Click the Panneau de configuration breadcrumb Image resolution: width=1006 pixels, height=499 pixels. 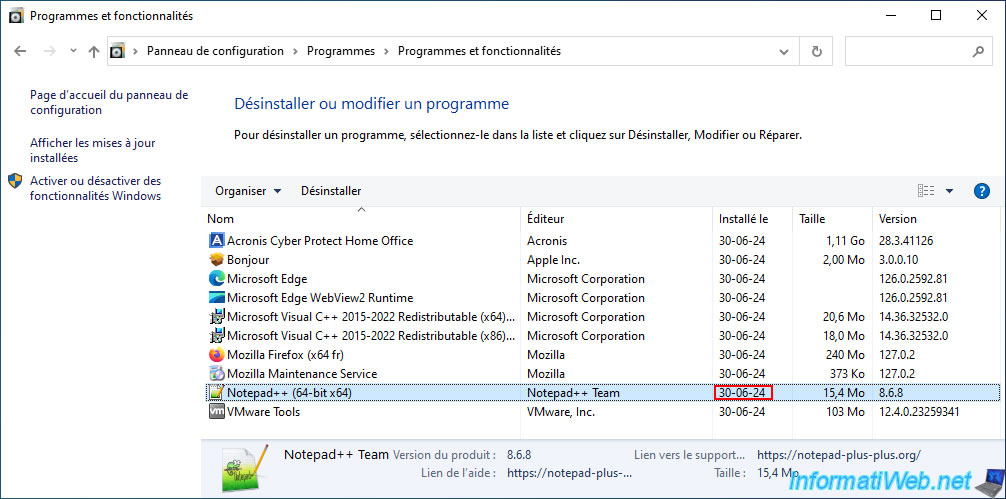[215, 51]
